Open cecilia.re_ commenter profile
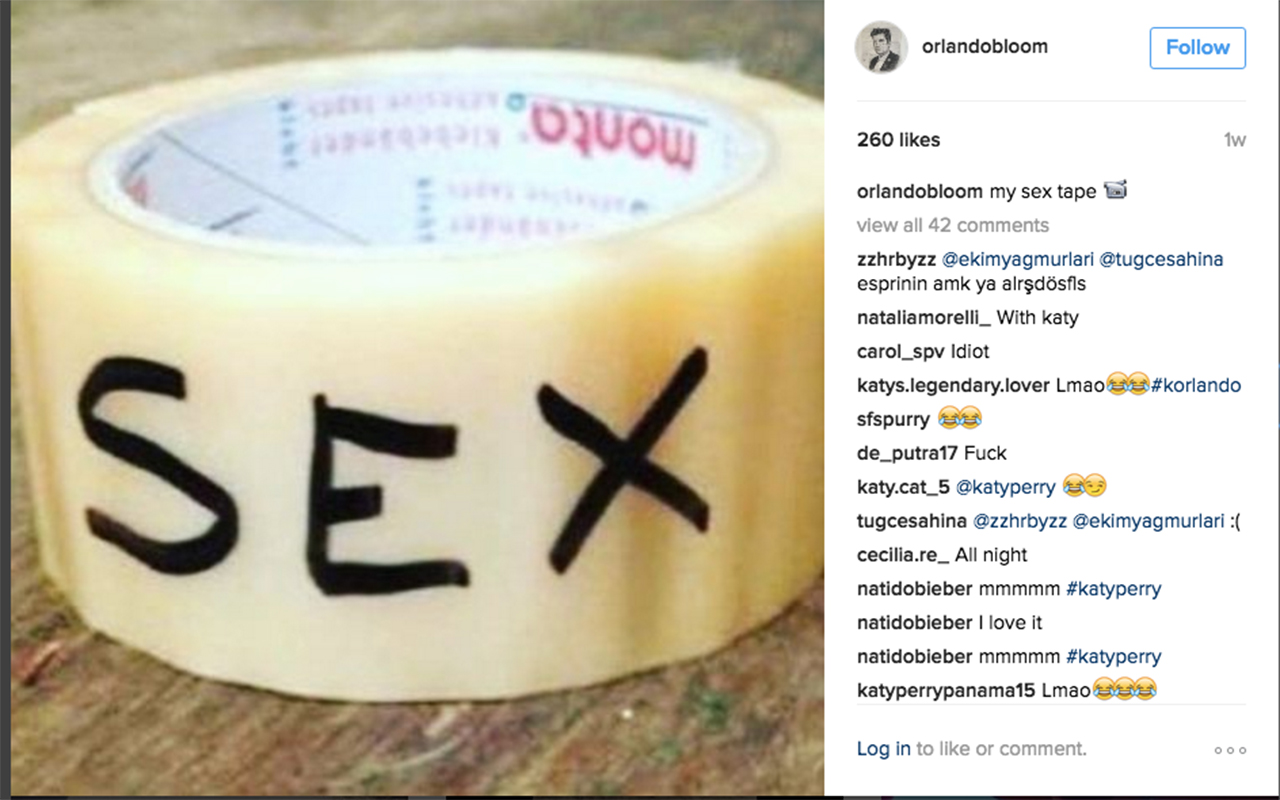 point(903,555)
